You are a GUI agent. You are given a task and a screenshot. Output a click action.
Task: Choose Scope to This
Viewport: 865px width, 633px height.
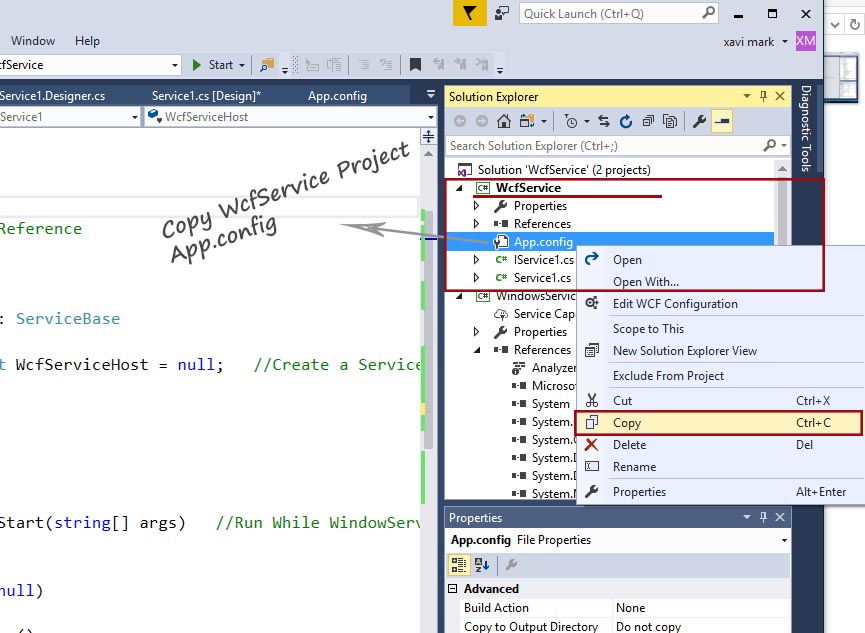(648, 328)
